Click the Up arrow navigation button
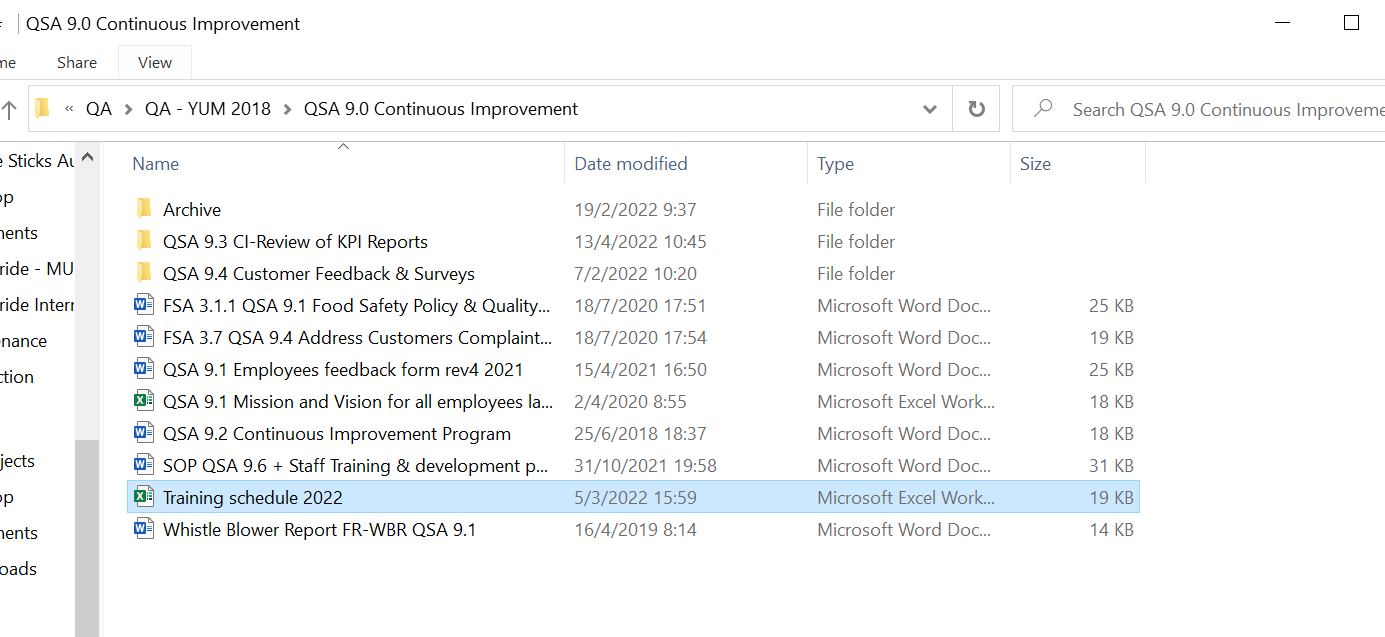 click(x=9, y=109)
